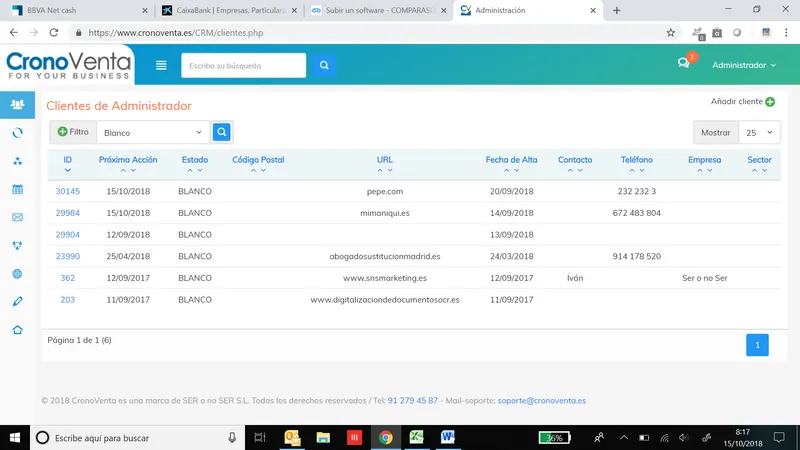Open the Mostrar 25 rows dropdown
Screen dimensions: 800x450
tap(759, 133)
